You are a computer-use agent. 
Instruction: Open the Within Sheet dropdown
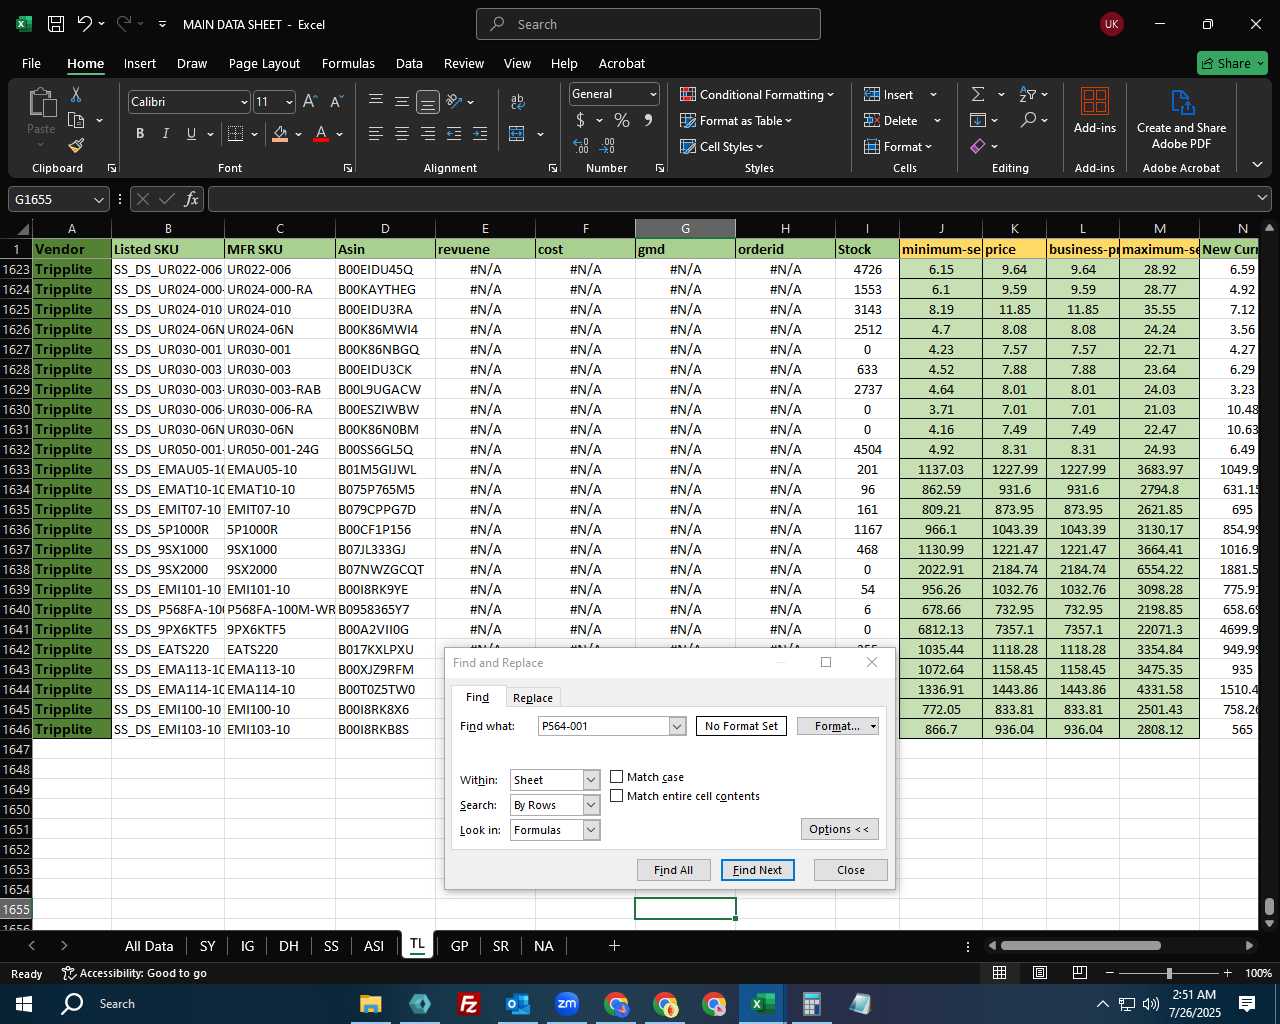click(591, 780)
